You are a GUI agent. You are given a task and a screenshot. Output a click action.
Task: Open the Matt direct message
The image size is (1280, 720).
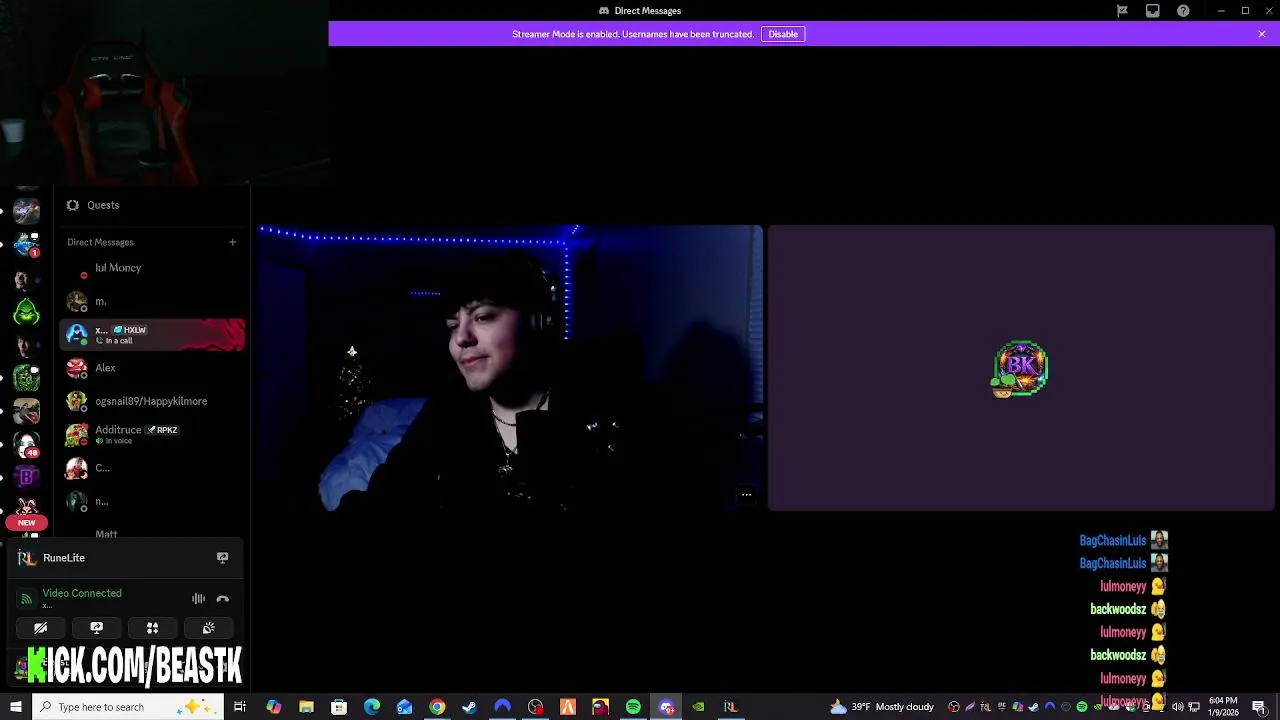152,533
